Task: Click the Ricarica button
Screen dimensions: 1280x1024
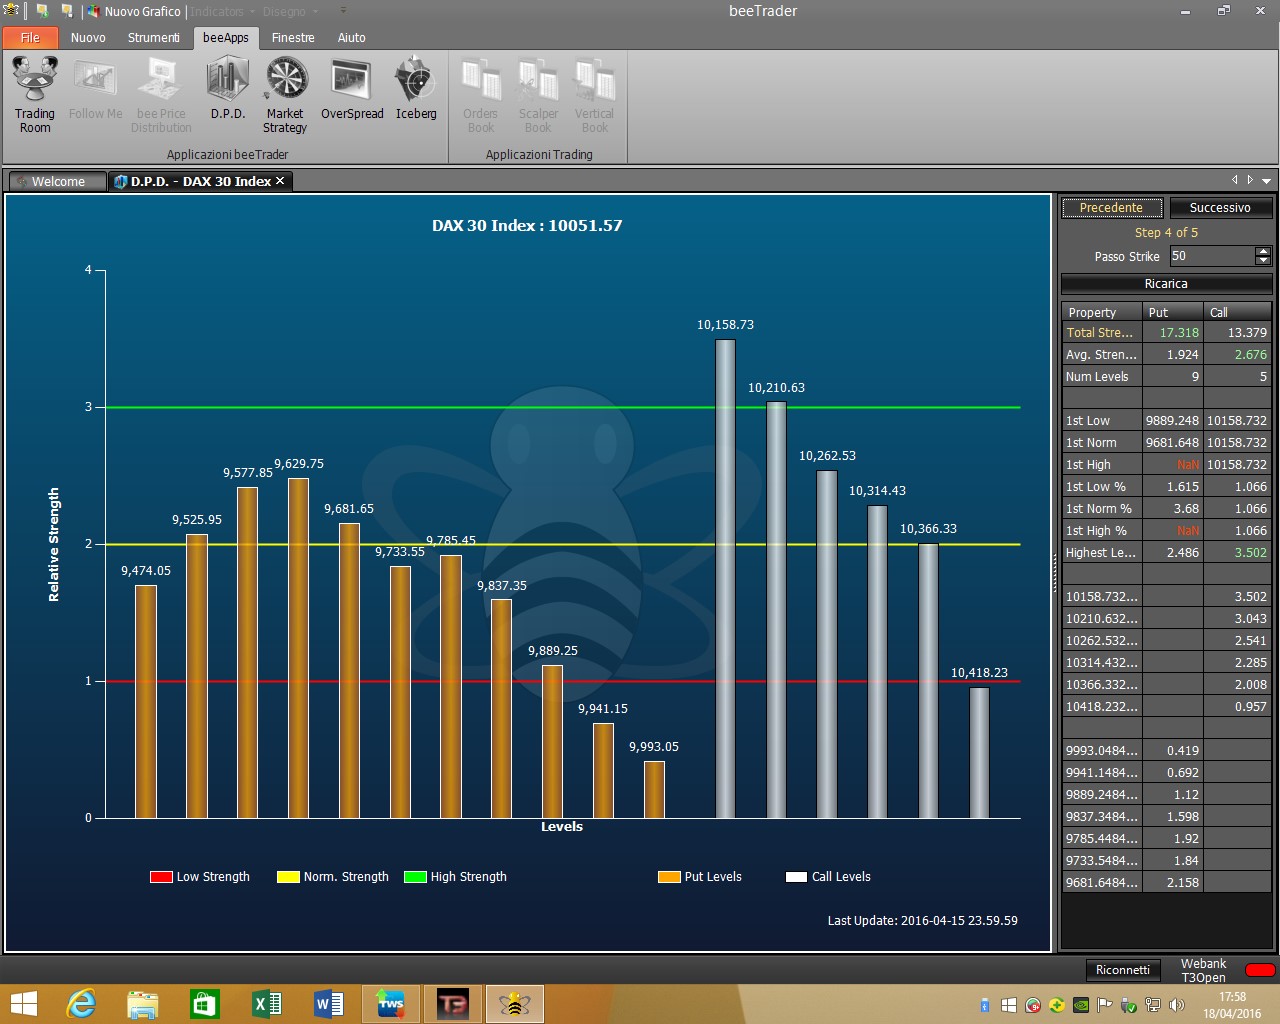Action: tap(1166, 284)
